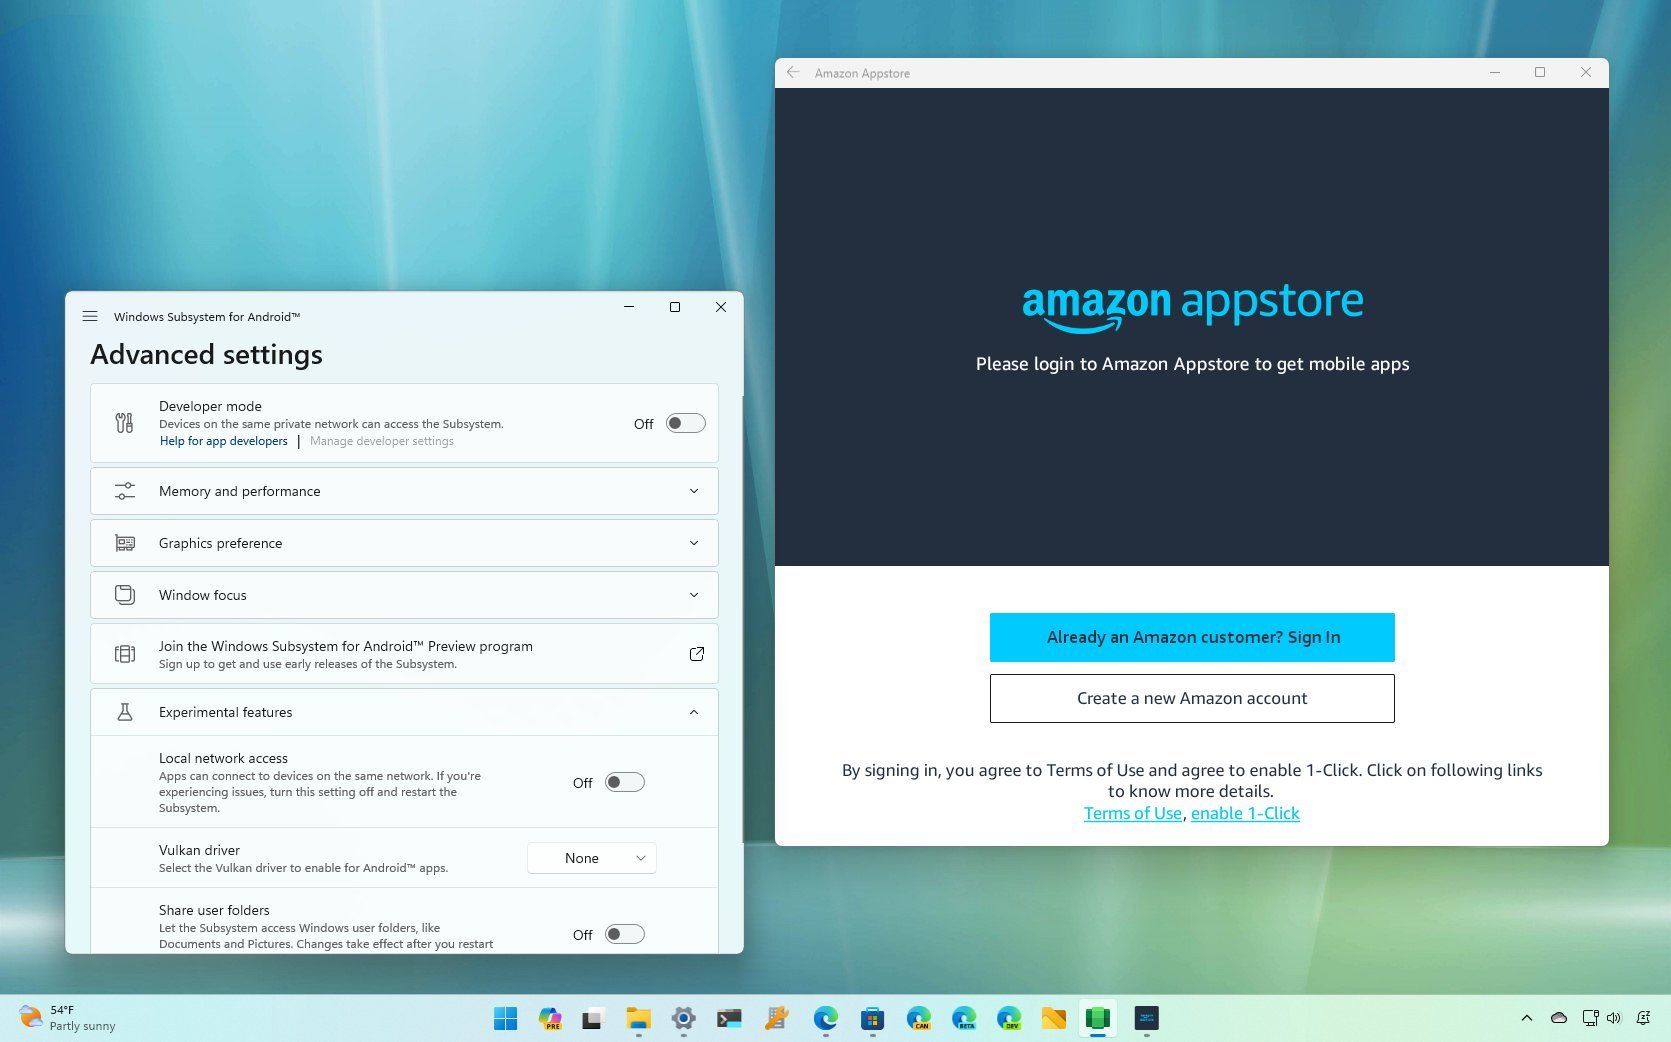This screenshot has height=1042, width=1671.
Task: Enable the Developer mode toggle
Action: click(685, 423)
